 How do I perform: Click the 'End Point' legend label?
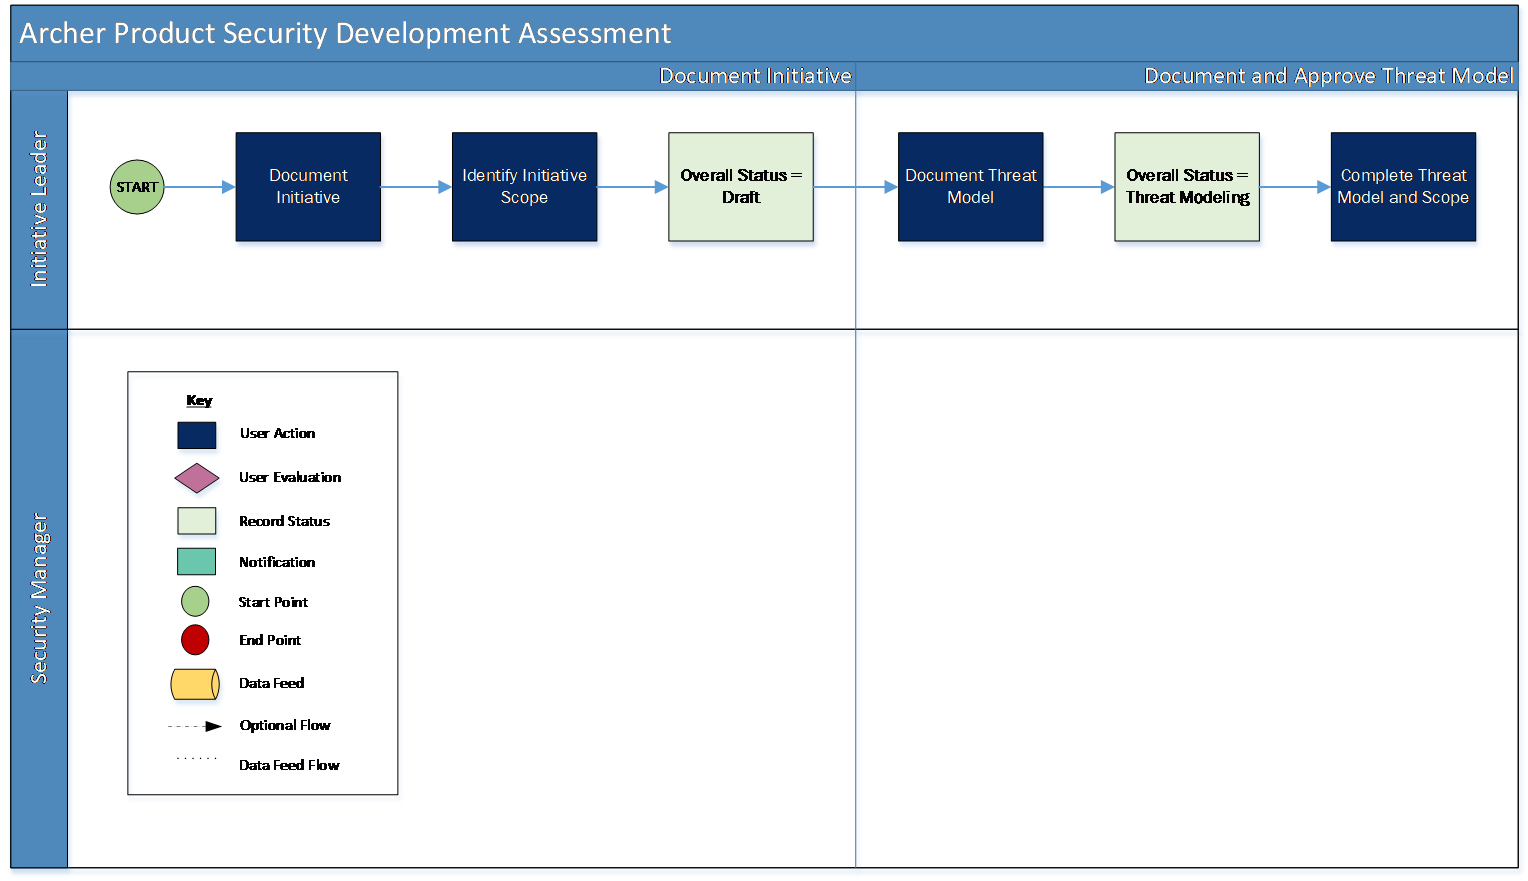pyautogui.click(x=270, y=640)
